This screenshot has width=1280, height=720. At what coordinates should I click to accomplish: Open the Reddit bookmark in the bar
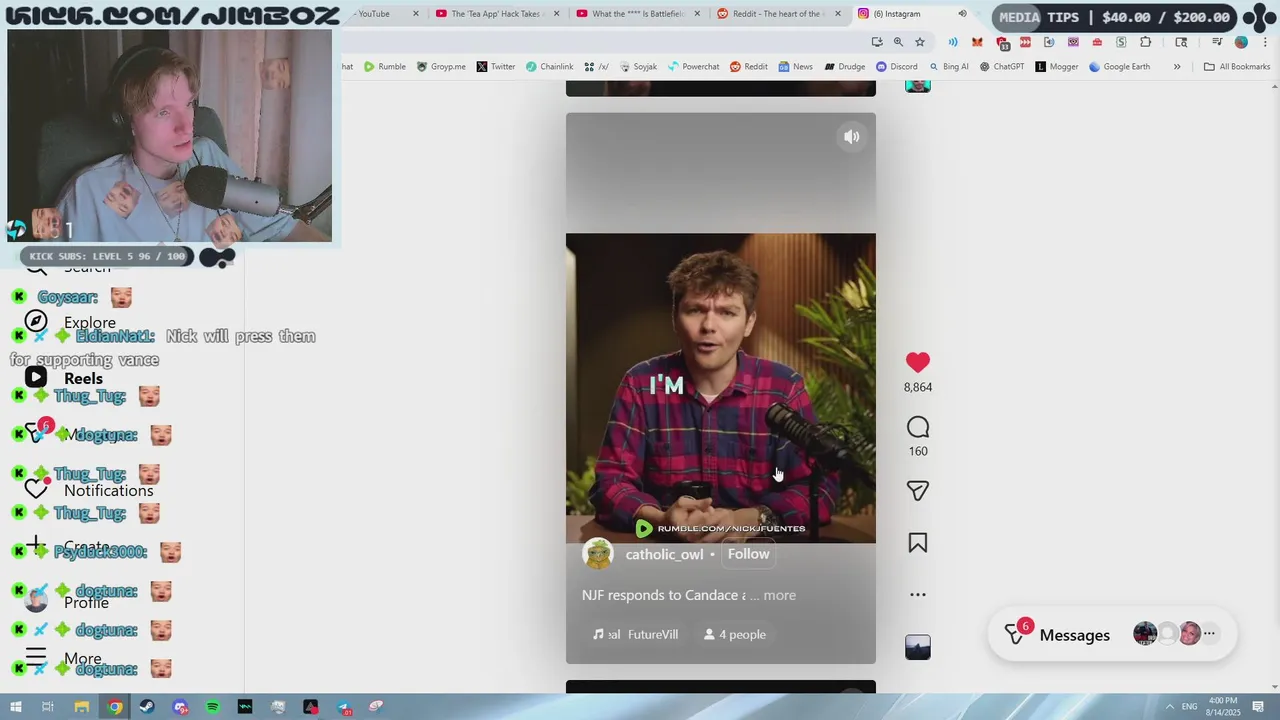[749, 67]
